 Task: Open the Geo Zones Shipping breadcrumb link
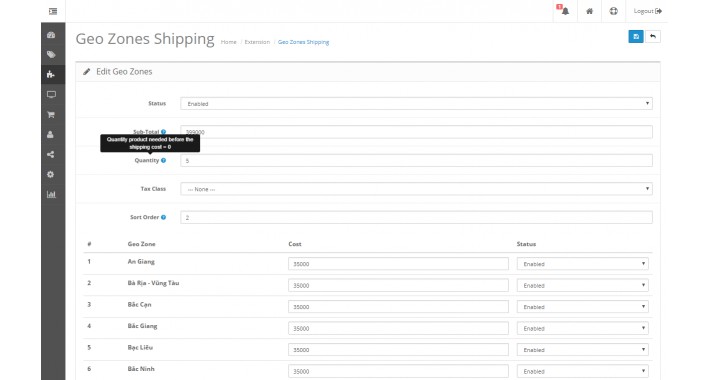point(303,42)
